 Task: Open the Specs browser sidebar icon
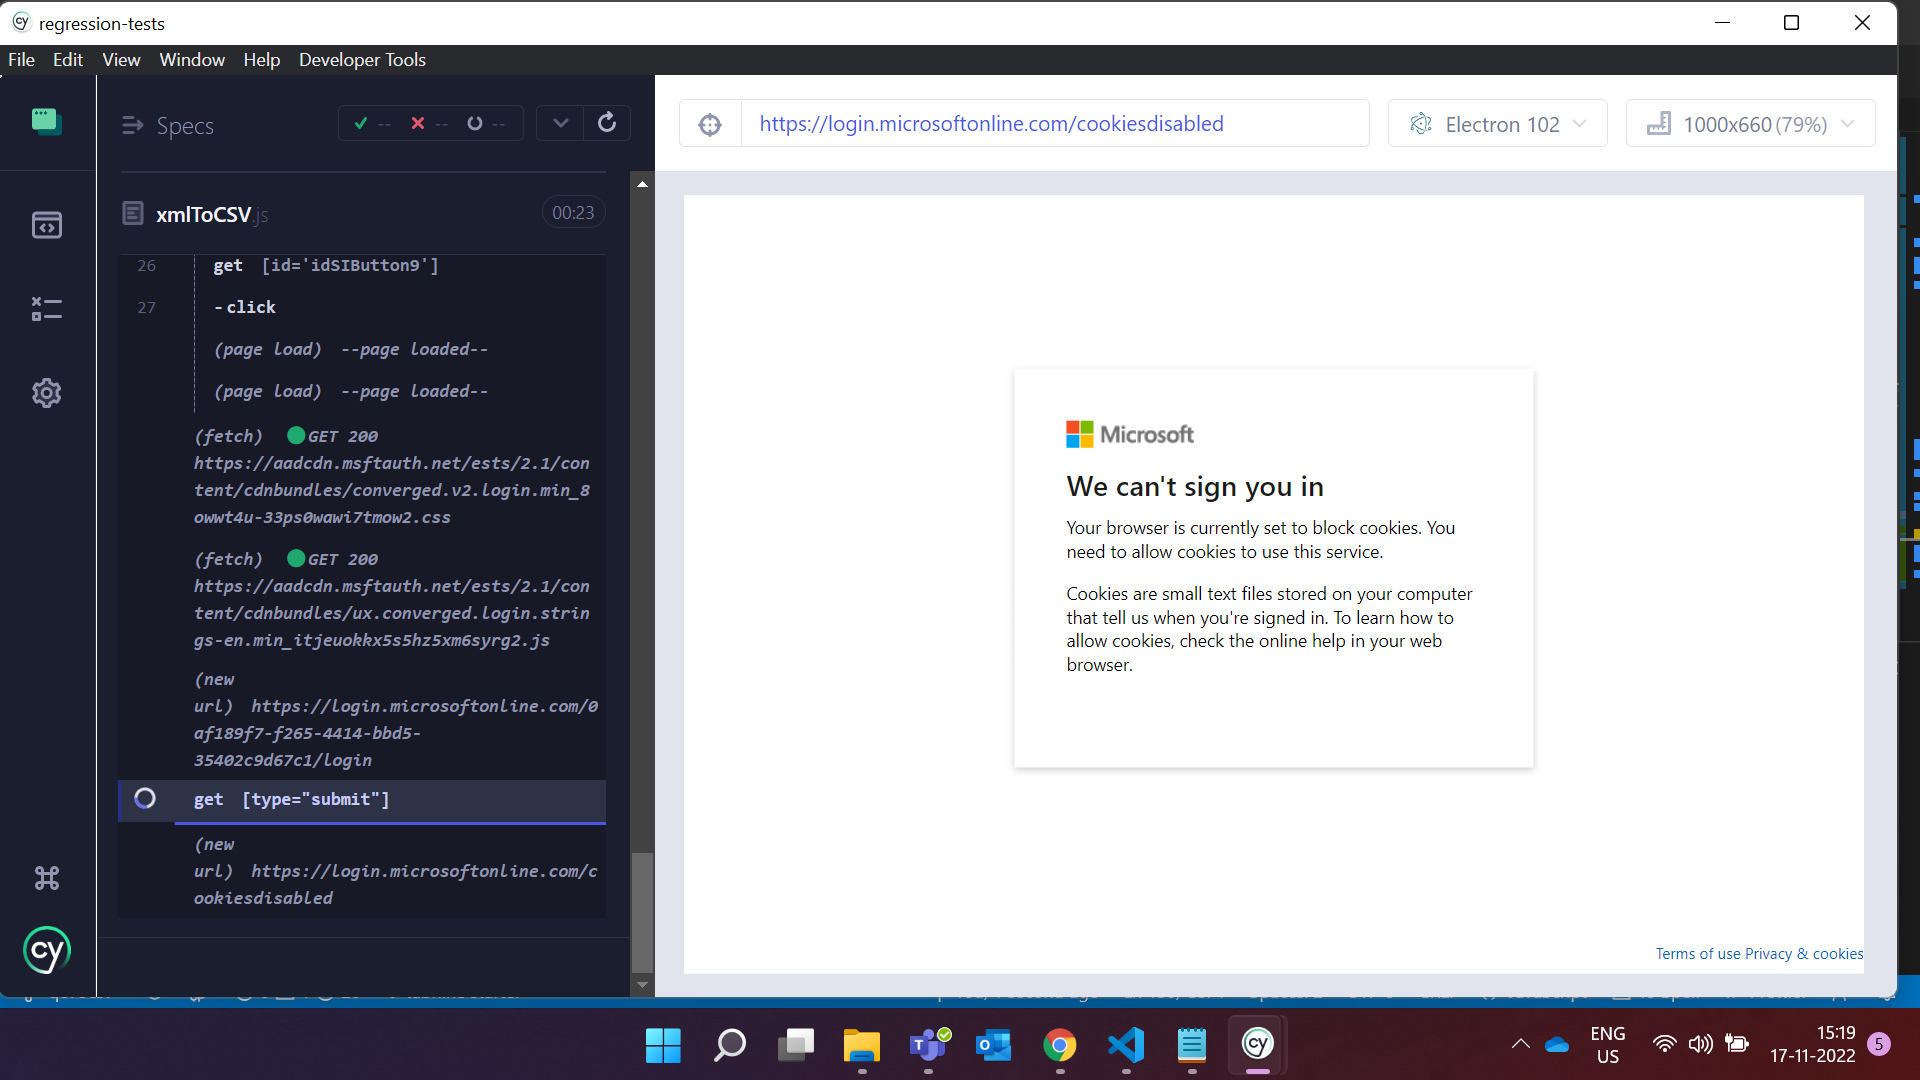(x=46, y=225)
